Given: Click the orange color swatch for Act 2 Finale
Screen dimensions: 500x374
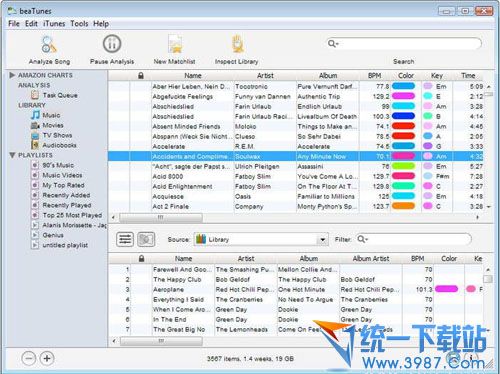Looking at the screenshot, I should point(403,206).
